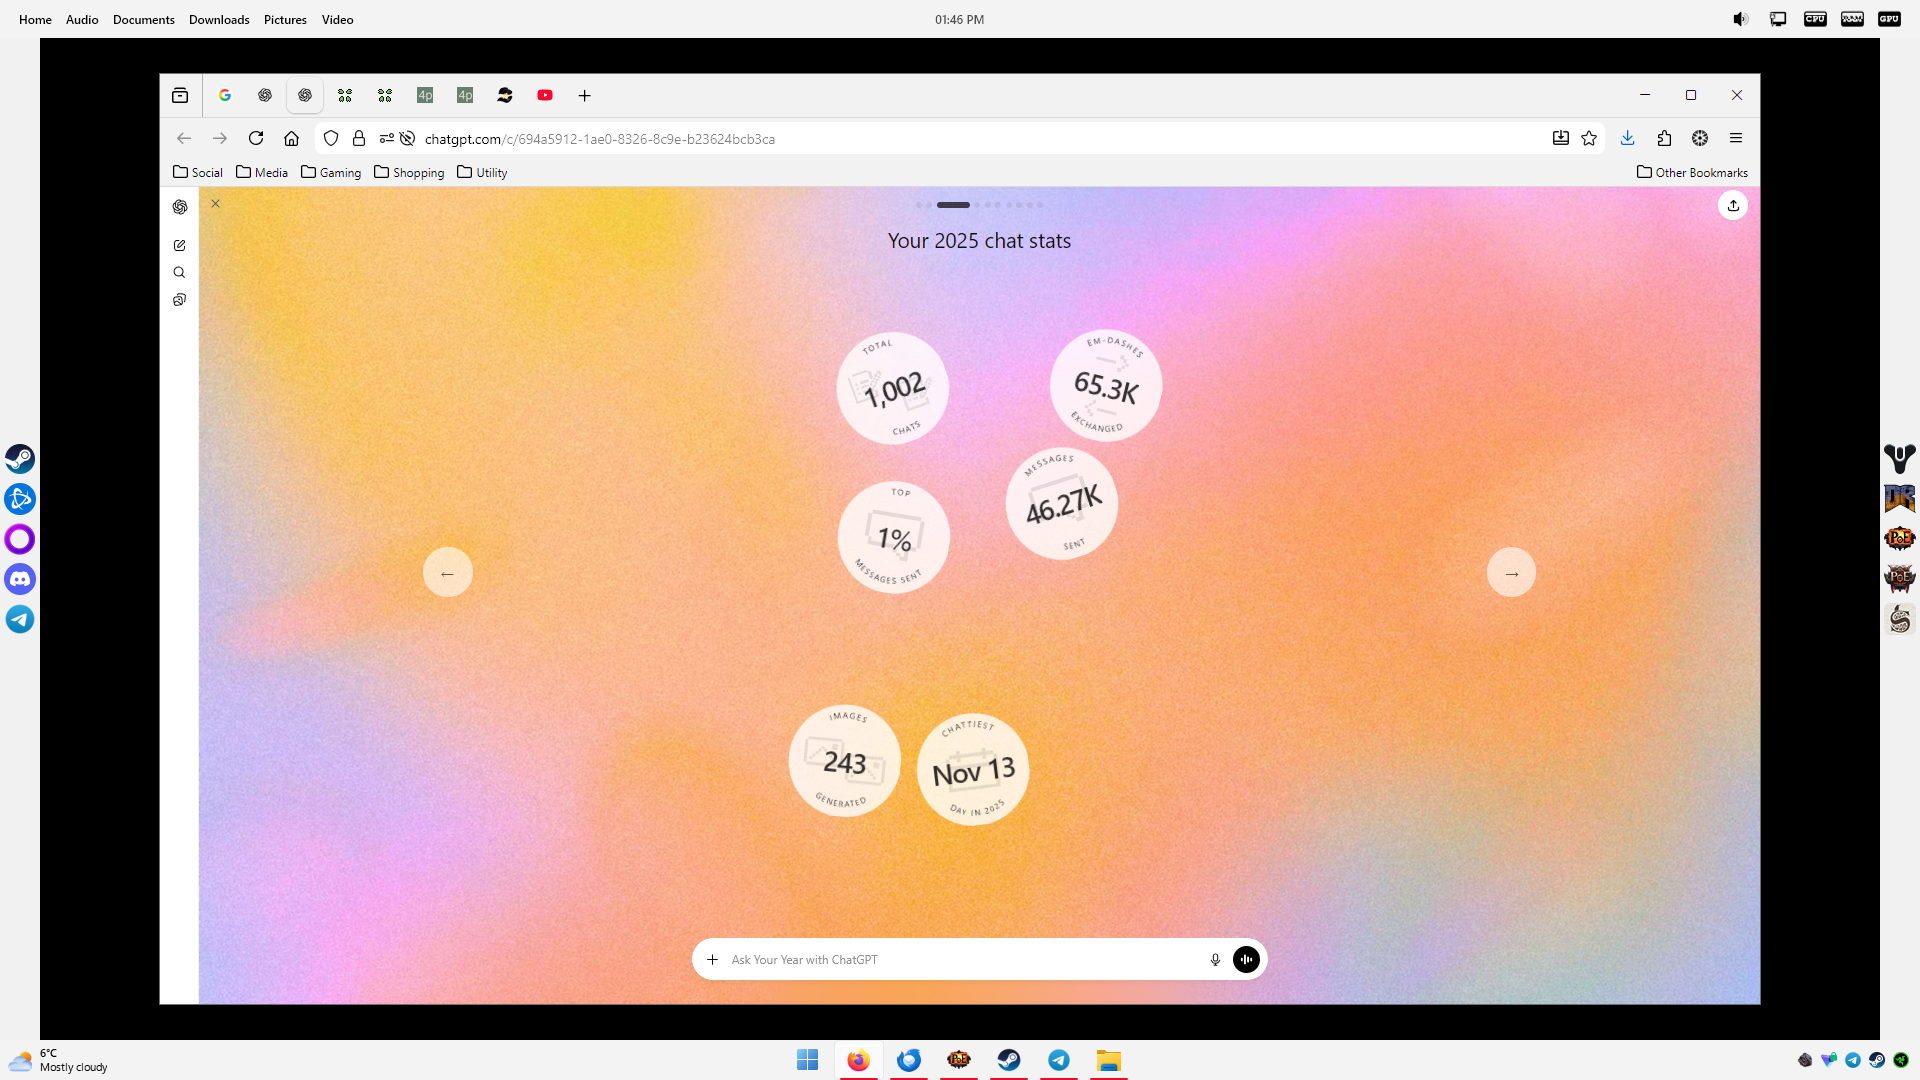Go back to previous stats slide
Screen dimensions: 1920x1080
(447, 573)
